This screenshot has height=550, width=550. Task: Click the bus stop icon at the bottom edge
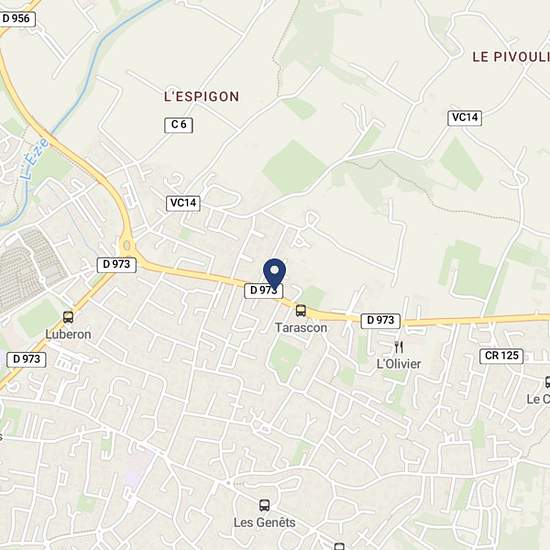(339, 546)
